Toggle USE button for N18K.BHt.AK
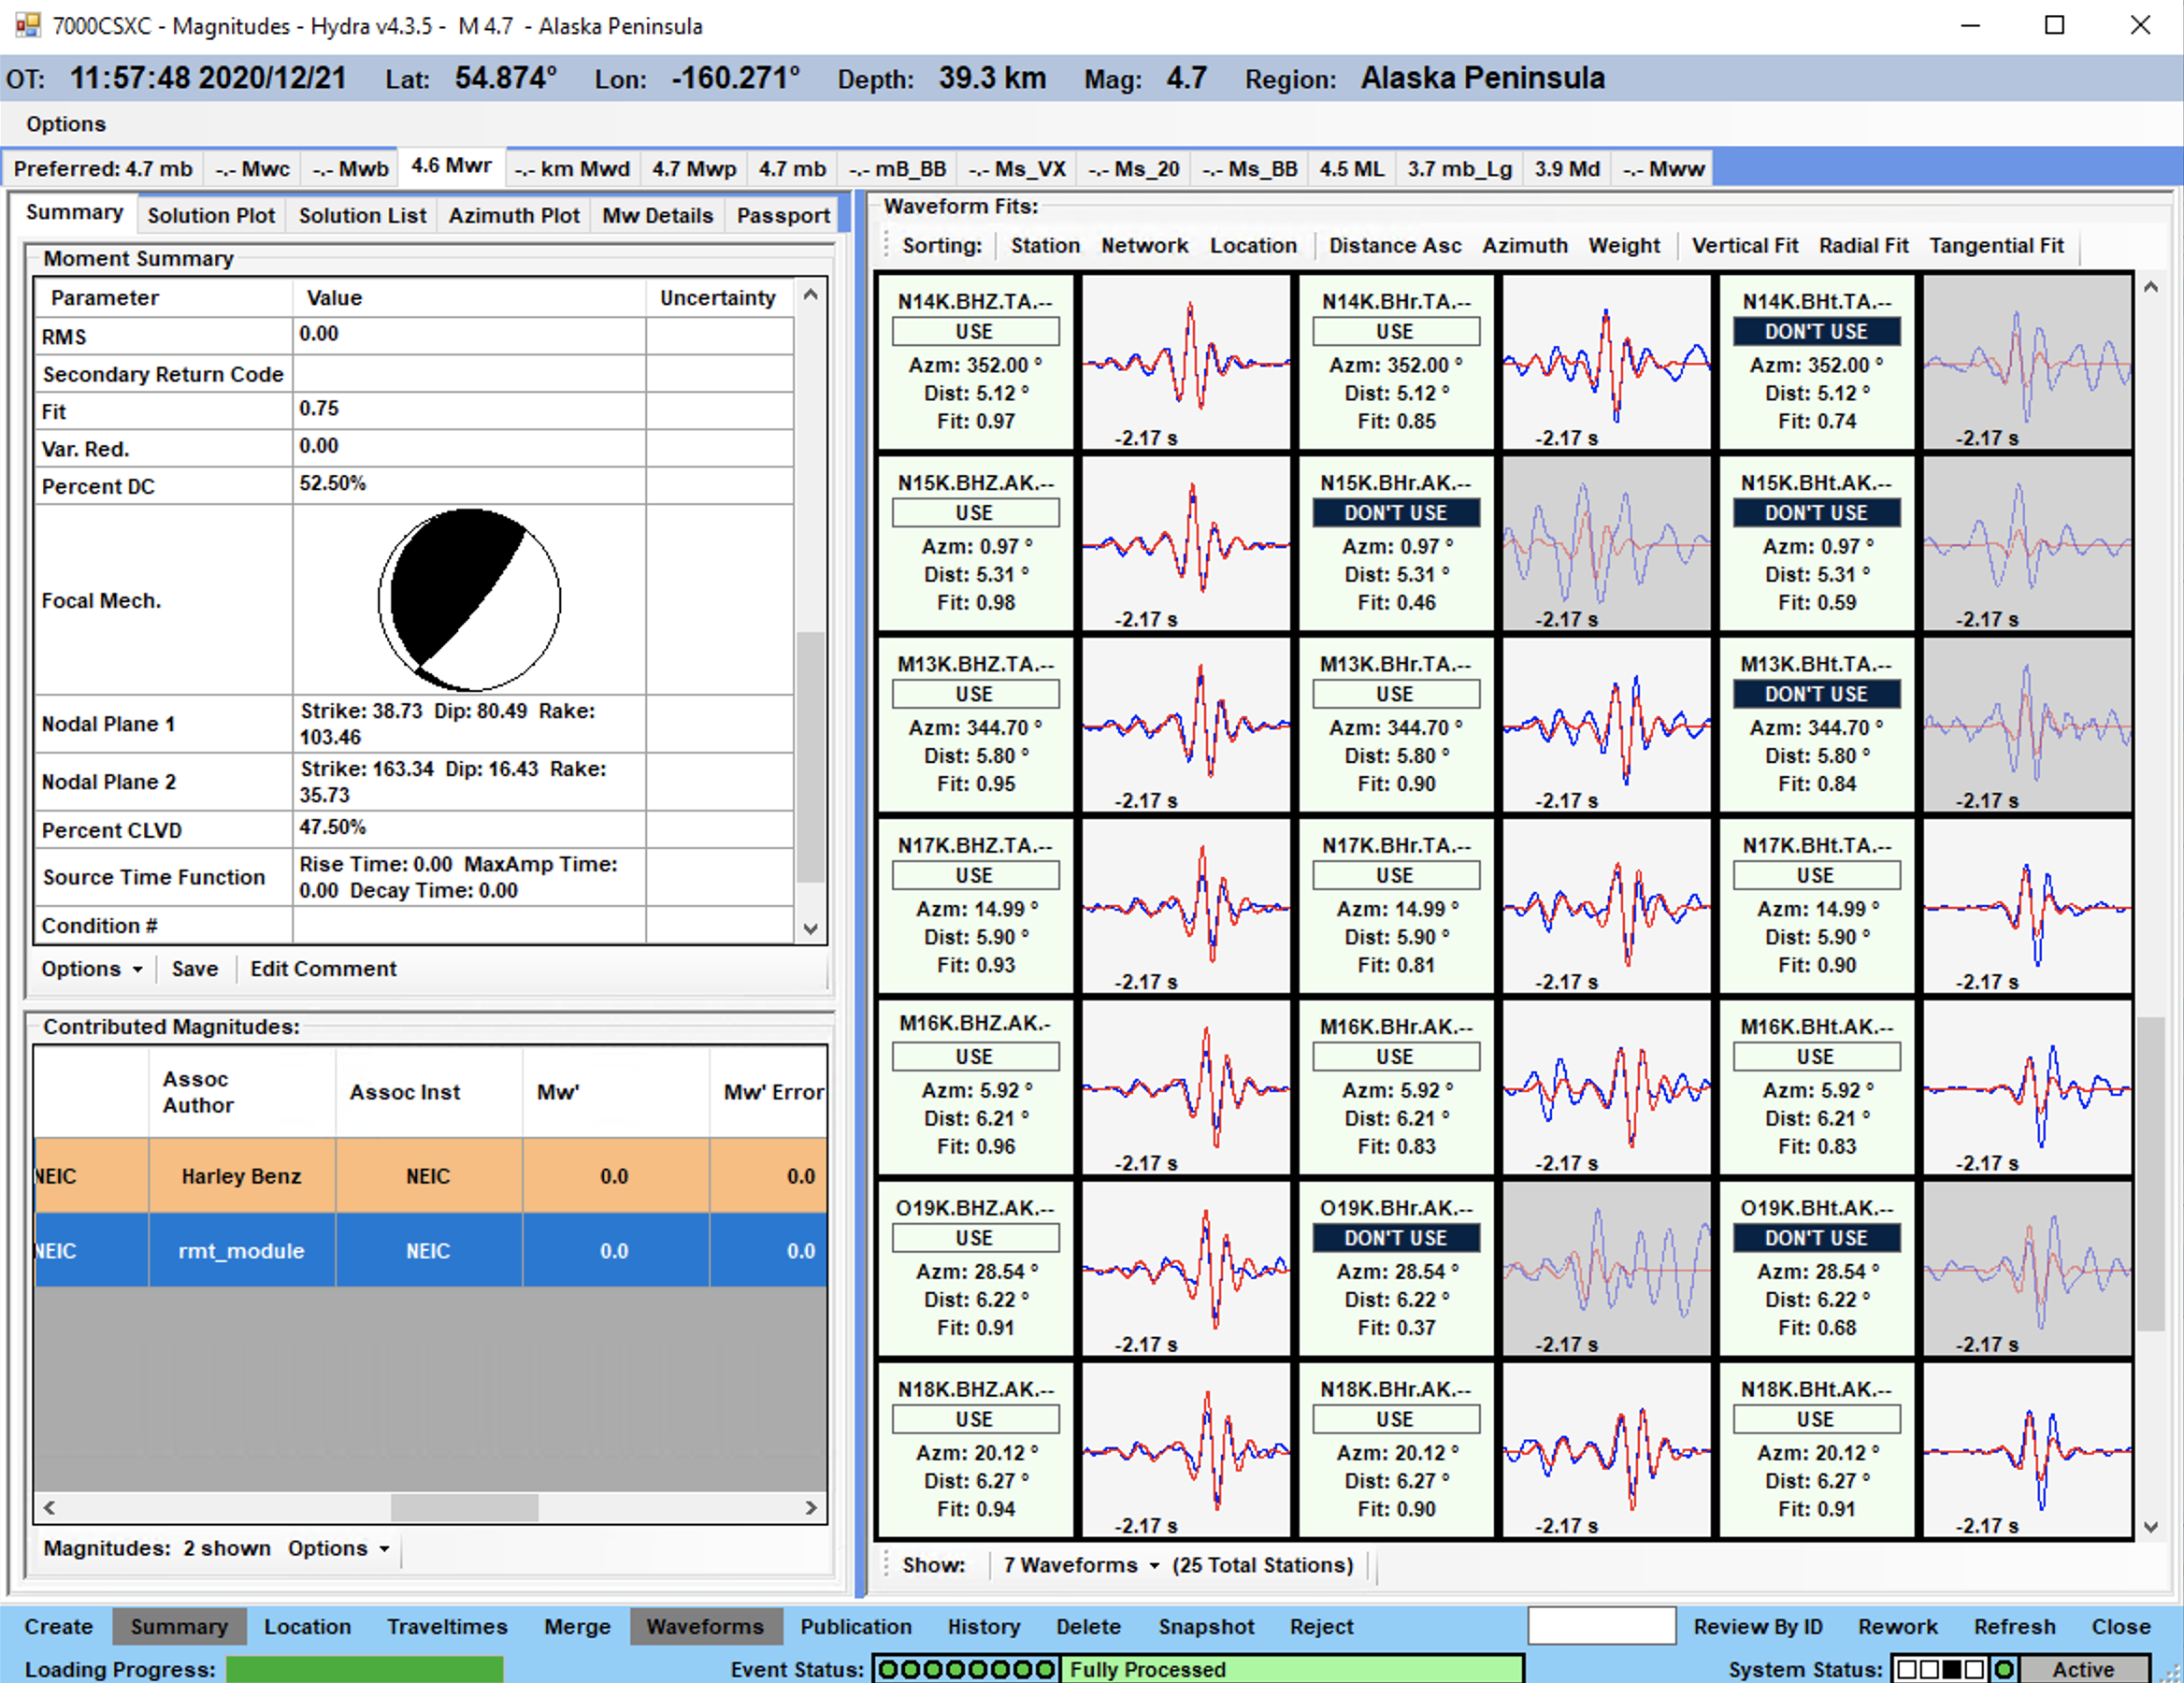Screen dimensions: 2184x1683 tap(1816, 1419)
